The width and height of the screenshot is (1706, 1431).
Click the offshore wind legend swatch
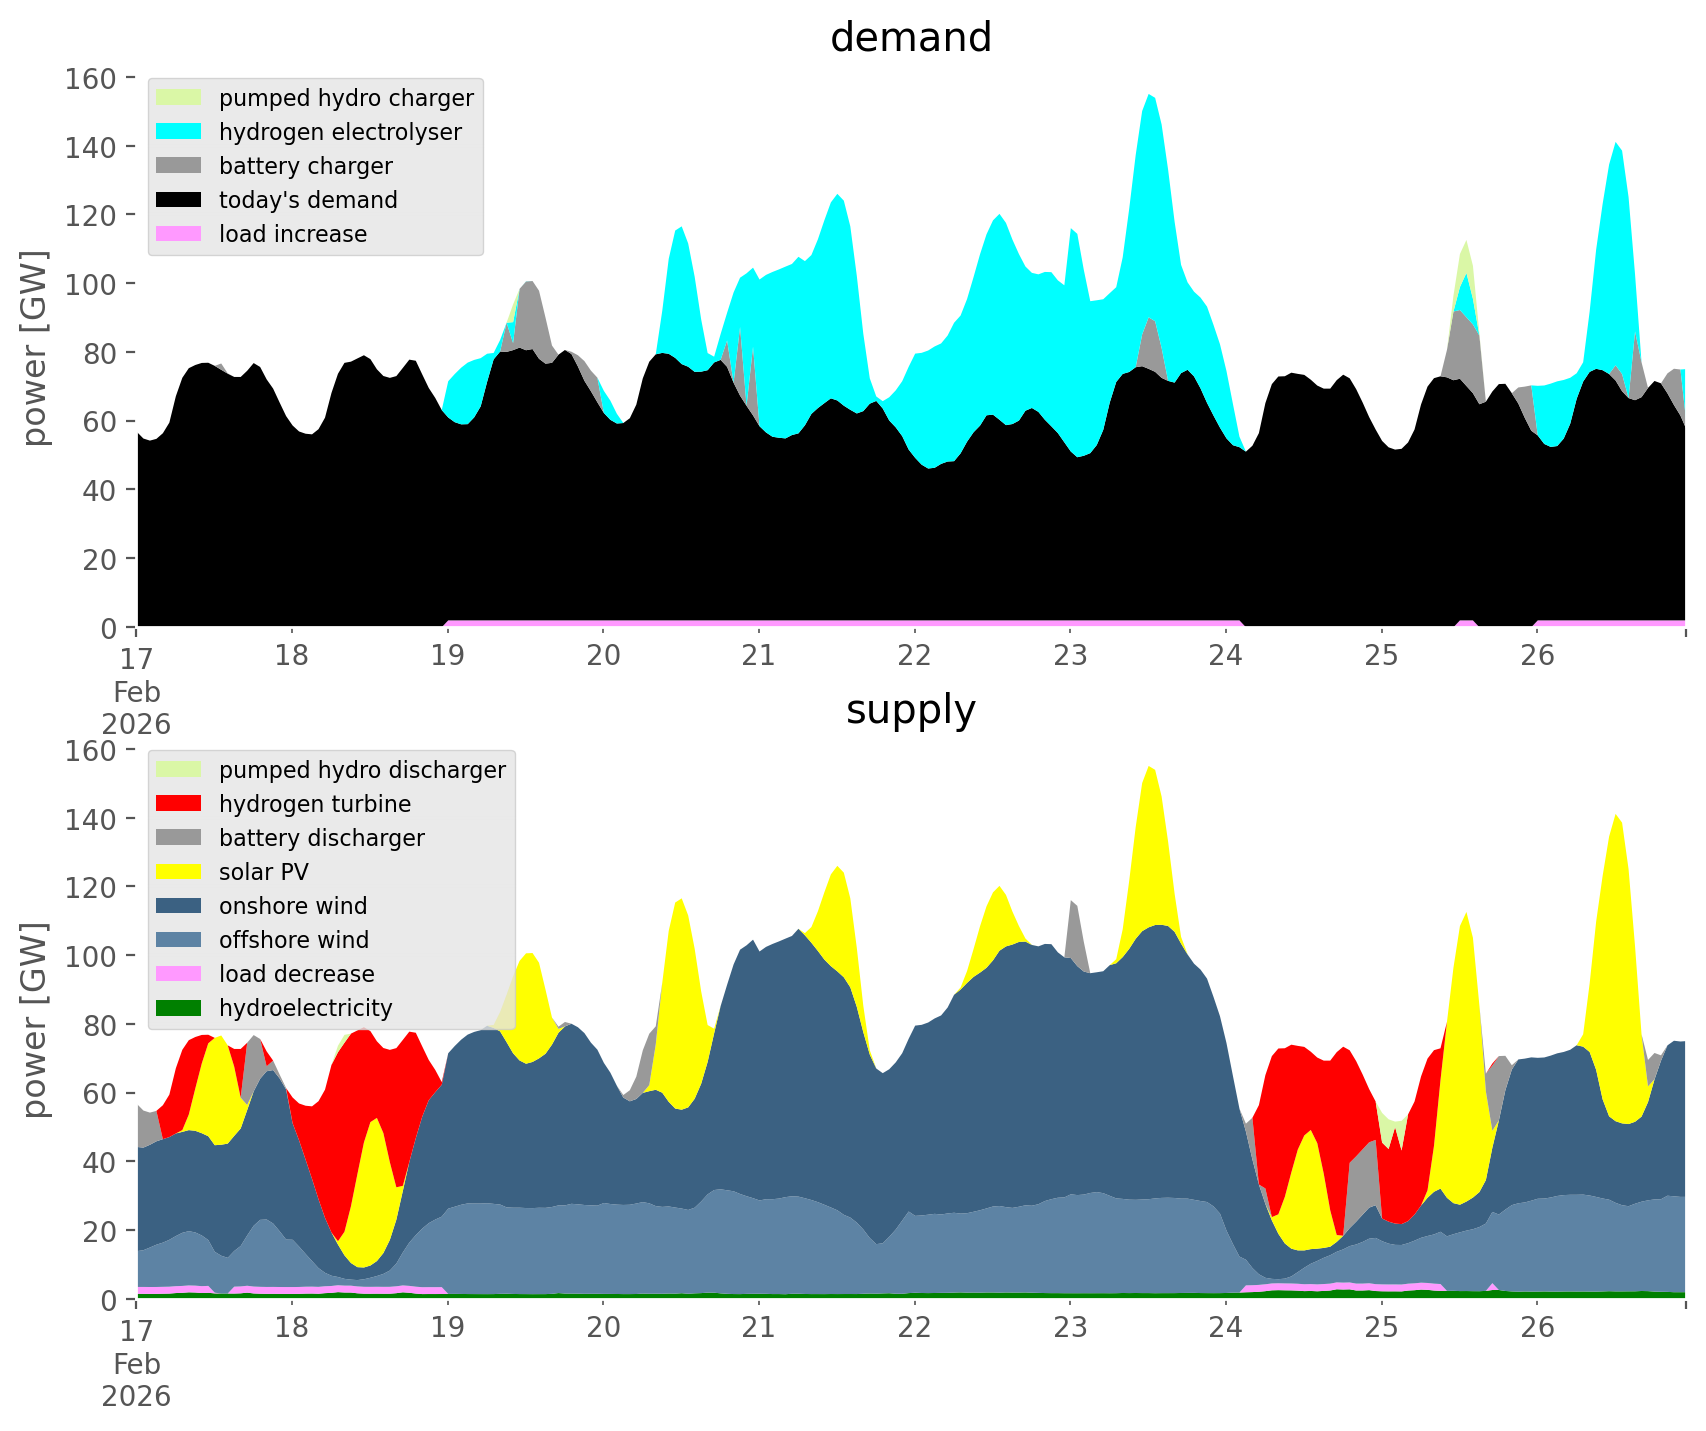(x=180, y=940)
